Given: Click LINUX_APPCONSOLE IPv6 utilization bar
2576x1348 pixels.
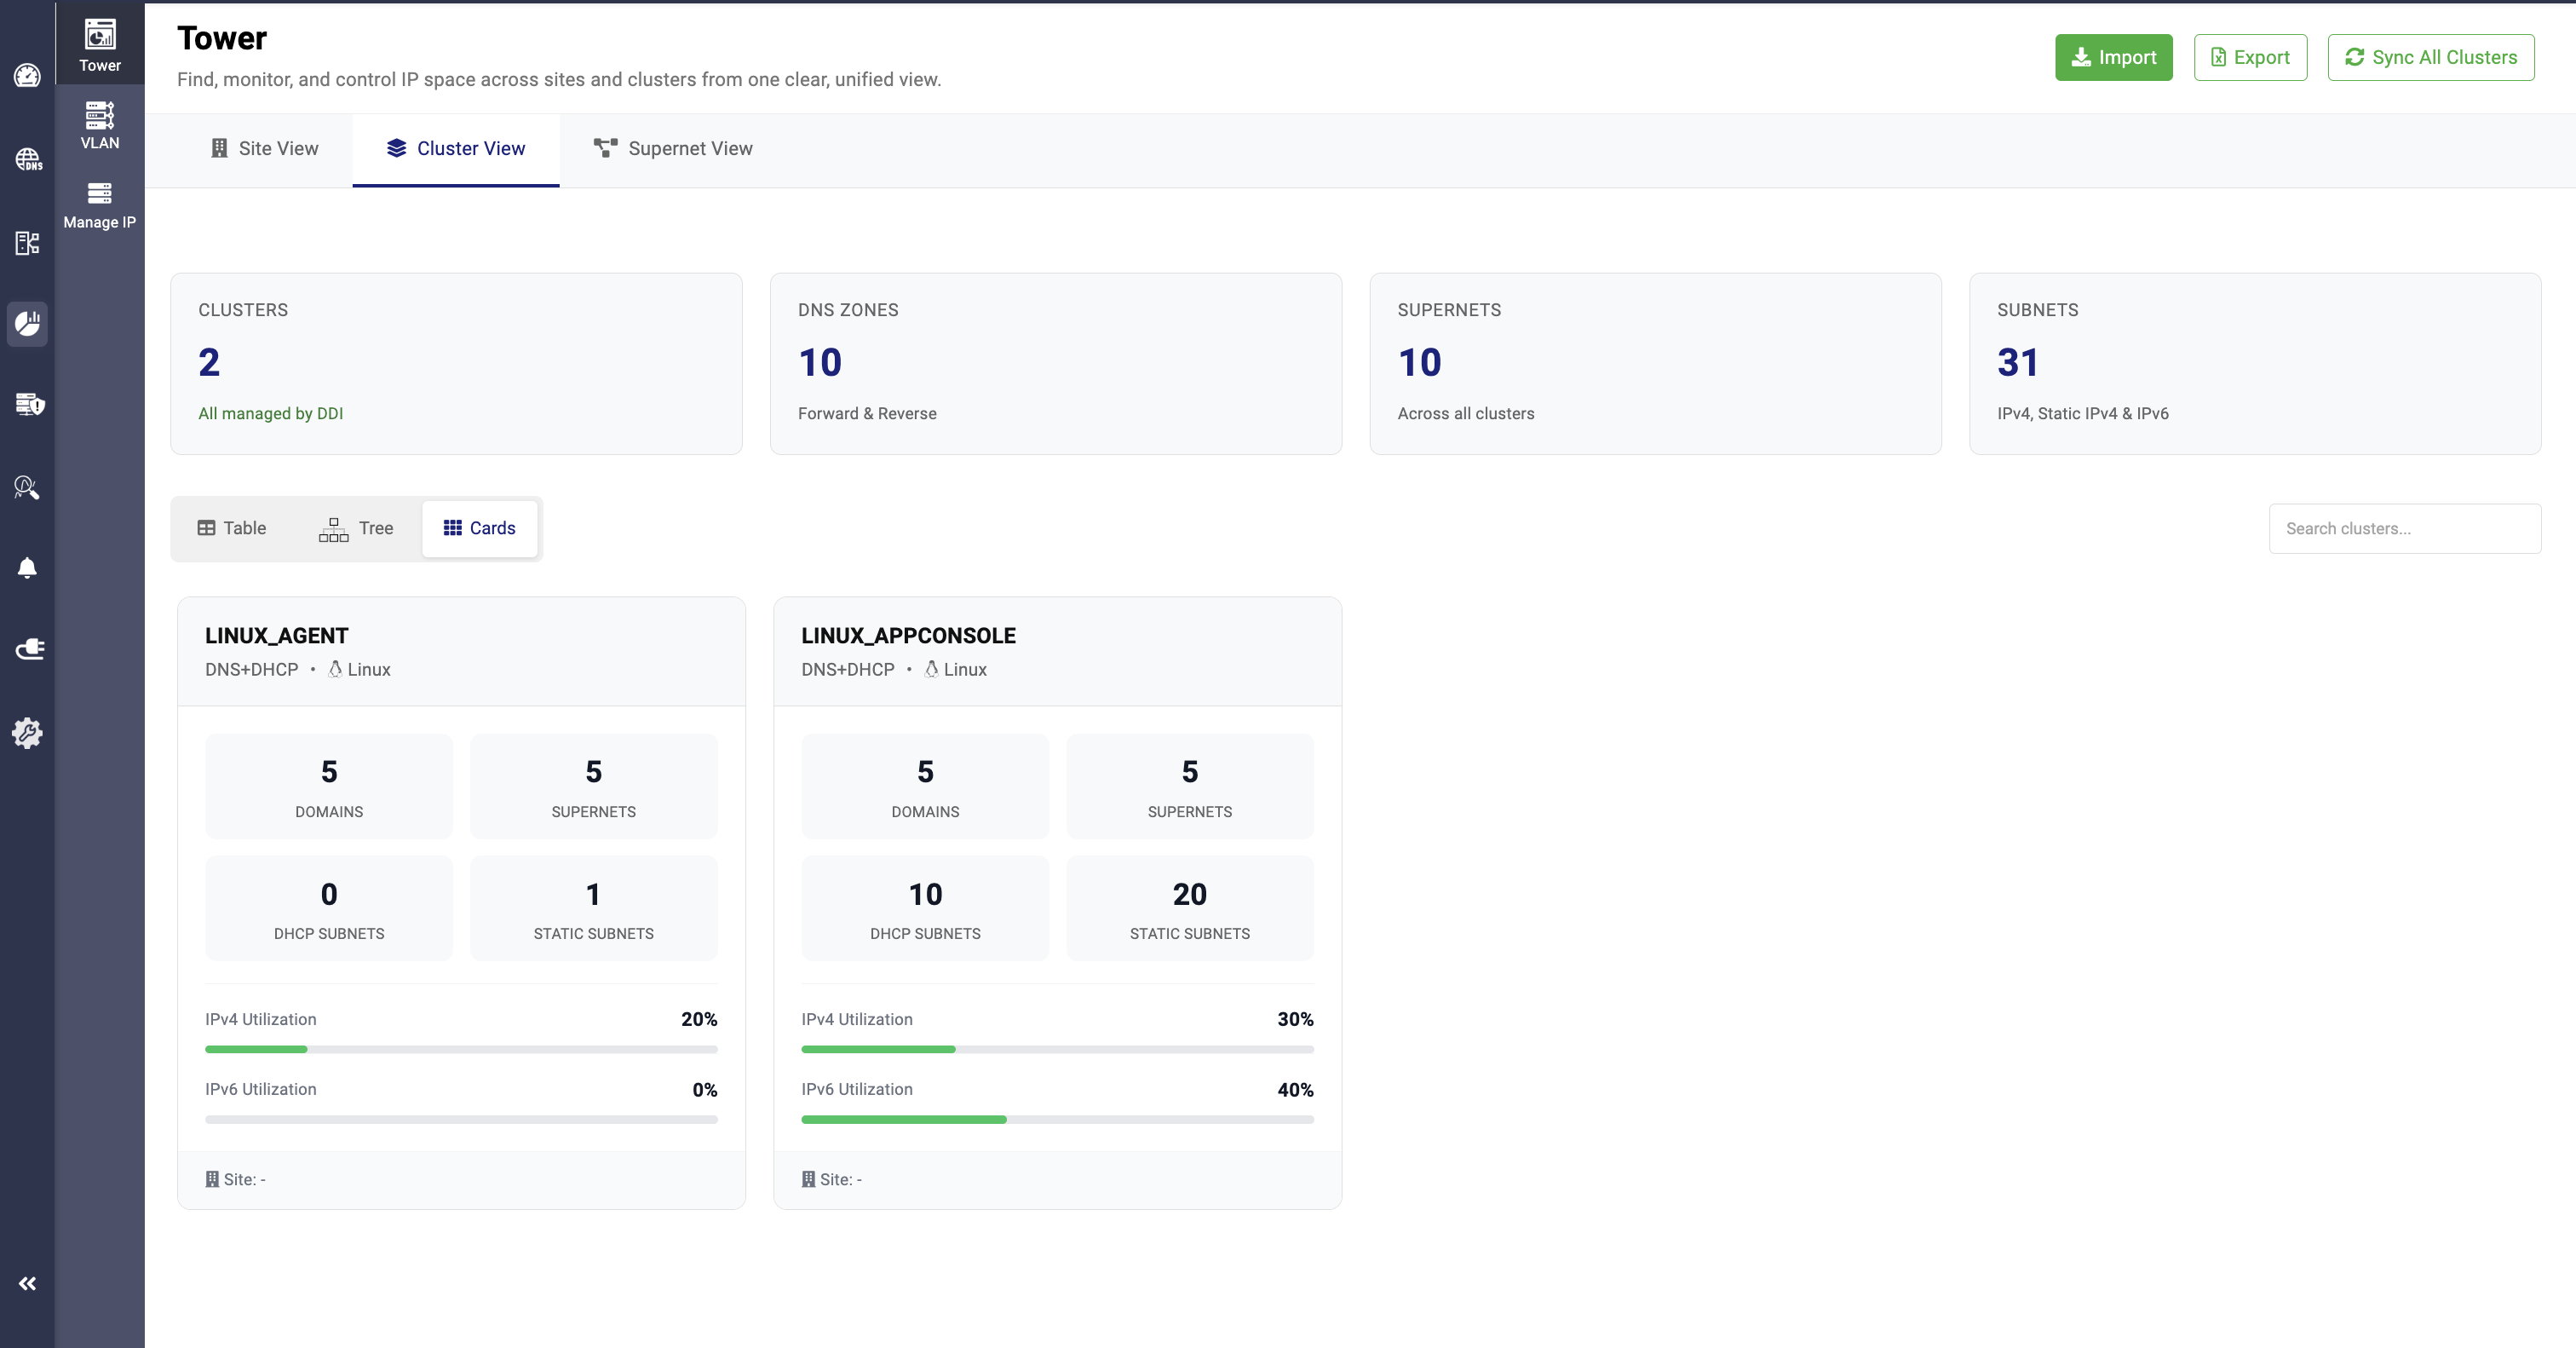Looking at the screenshot, I should click(1057, 1120).
